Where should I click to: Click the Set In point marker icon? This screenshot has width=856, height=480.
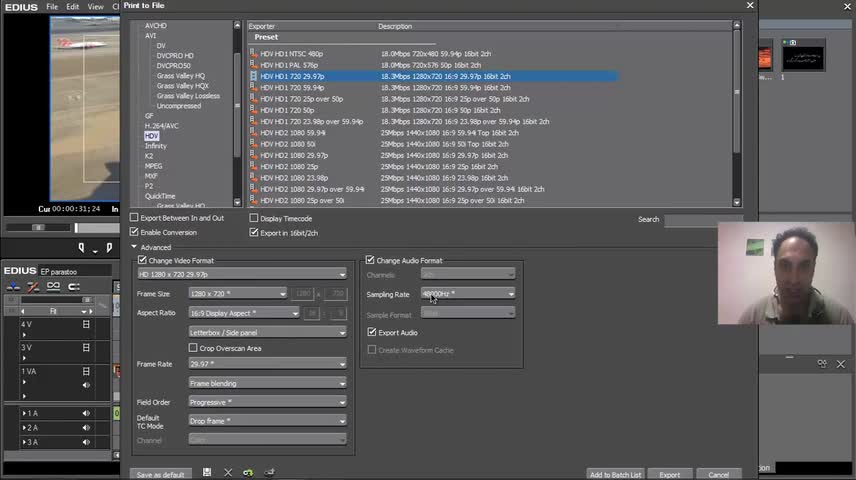(x=81, y=248)
